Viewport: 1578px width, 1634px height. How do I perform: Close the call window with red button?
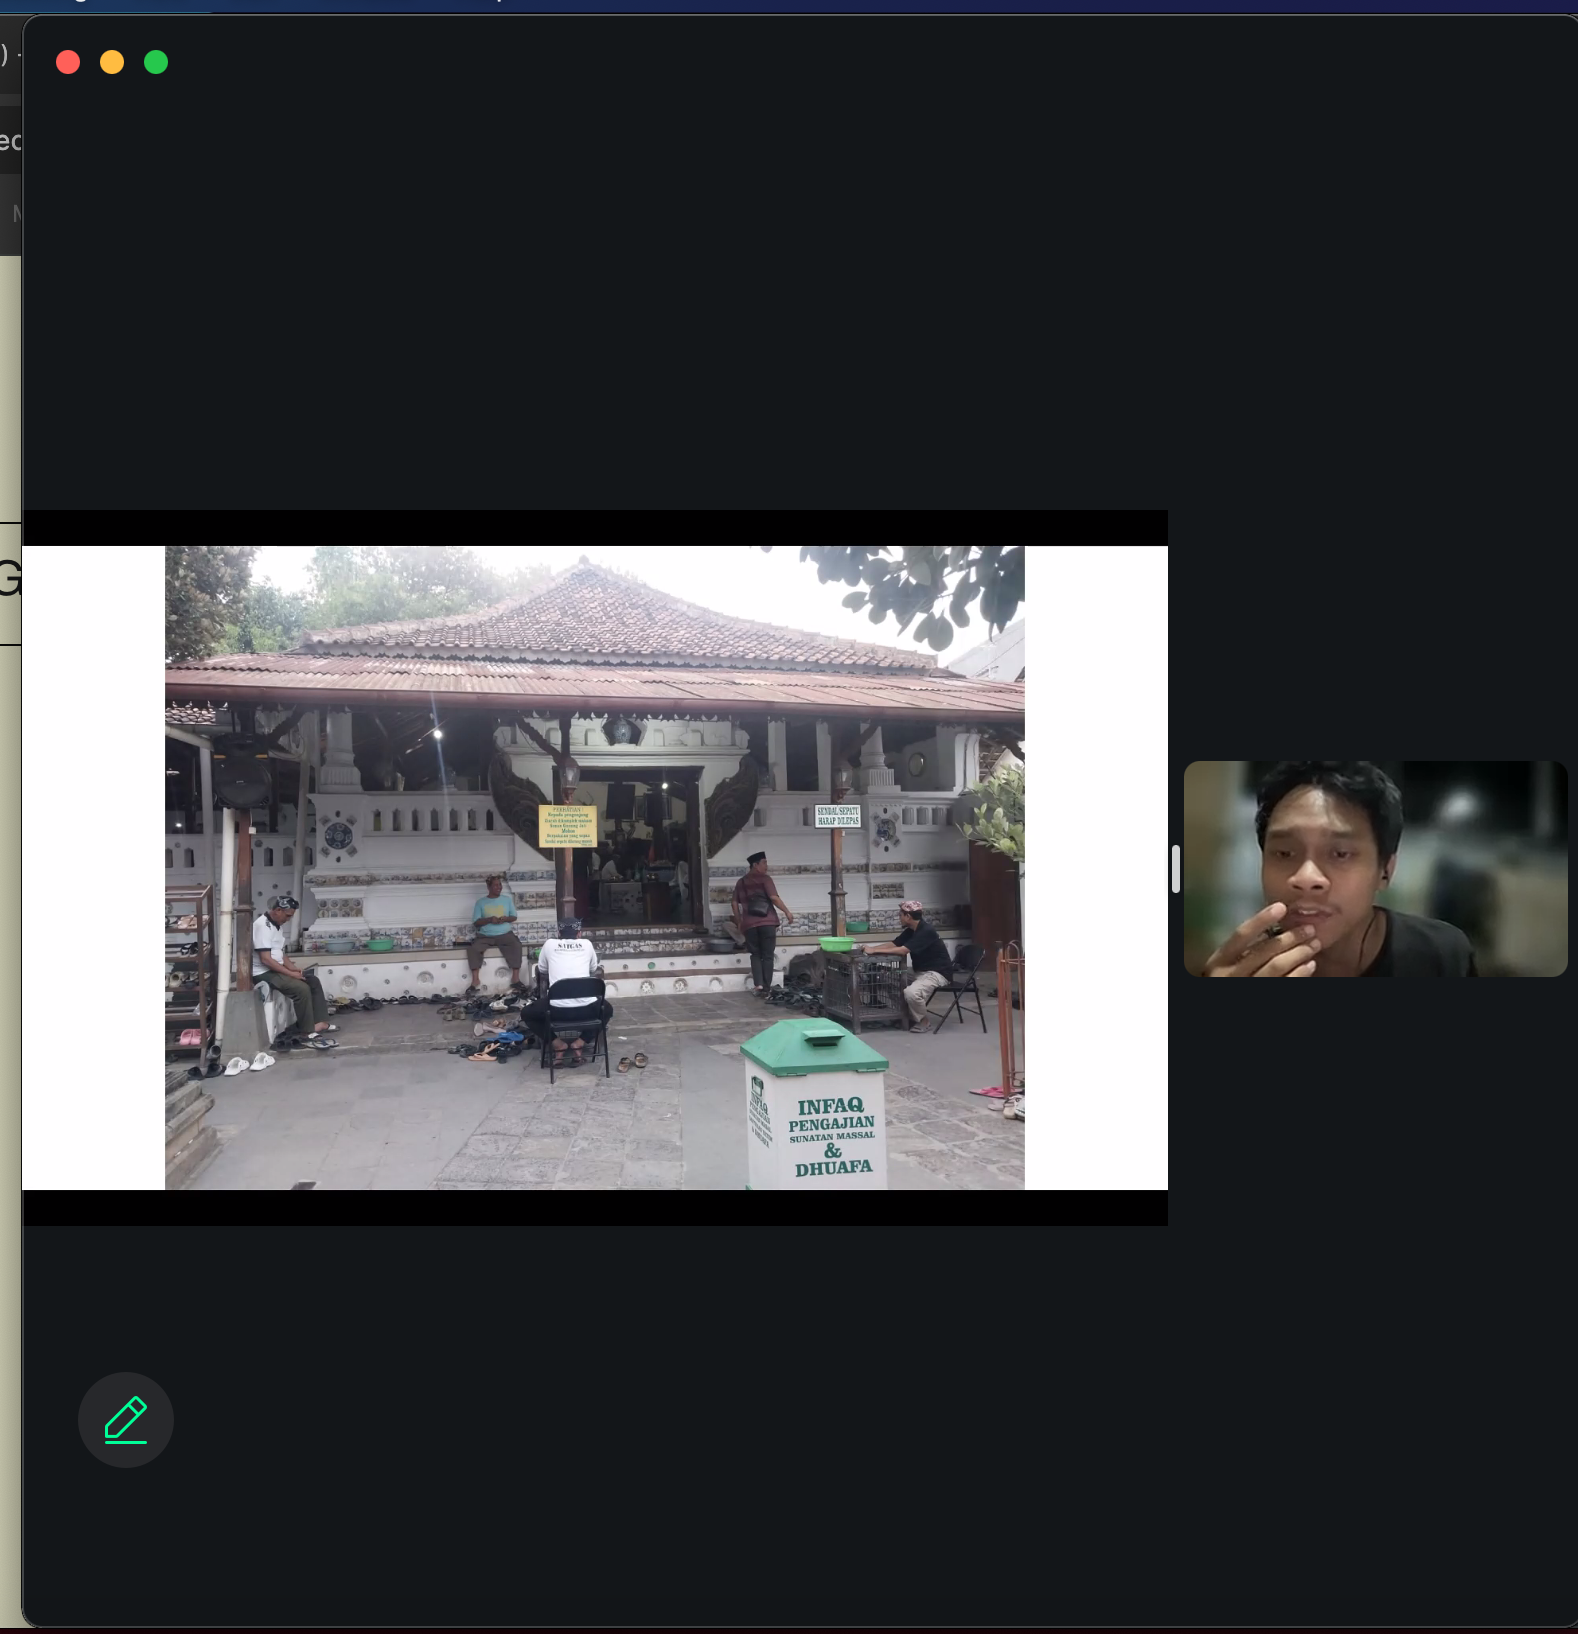[x=68, y=62]
